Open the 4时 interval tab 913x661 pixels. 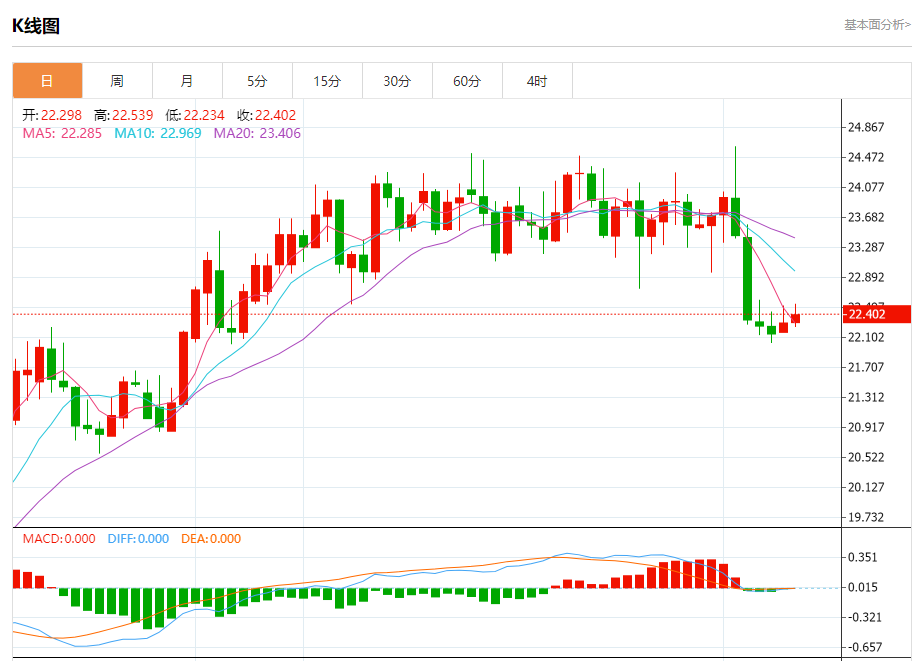click(537, 81)
